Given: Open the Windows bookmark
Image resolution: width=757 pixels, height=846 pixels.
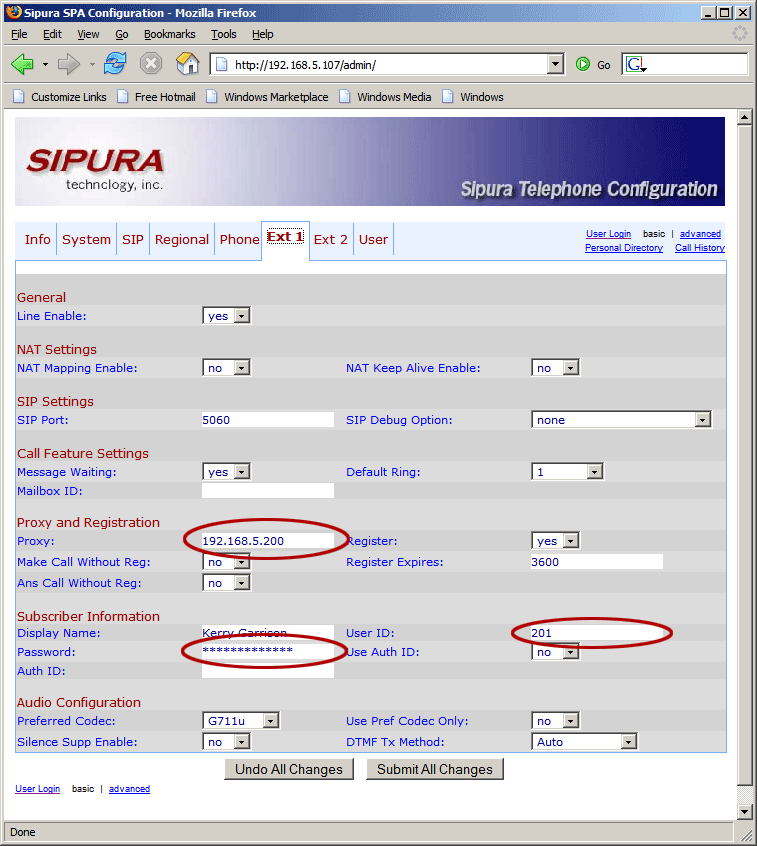Looking at the screenshot, I should (473, 97).
